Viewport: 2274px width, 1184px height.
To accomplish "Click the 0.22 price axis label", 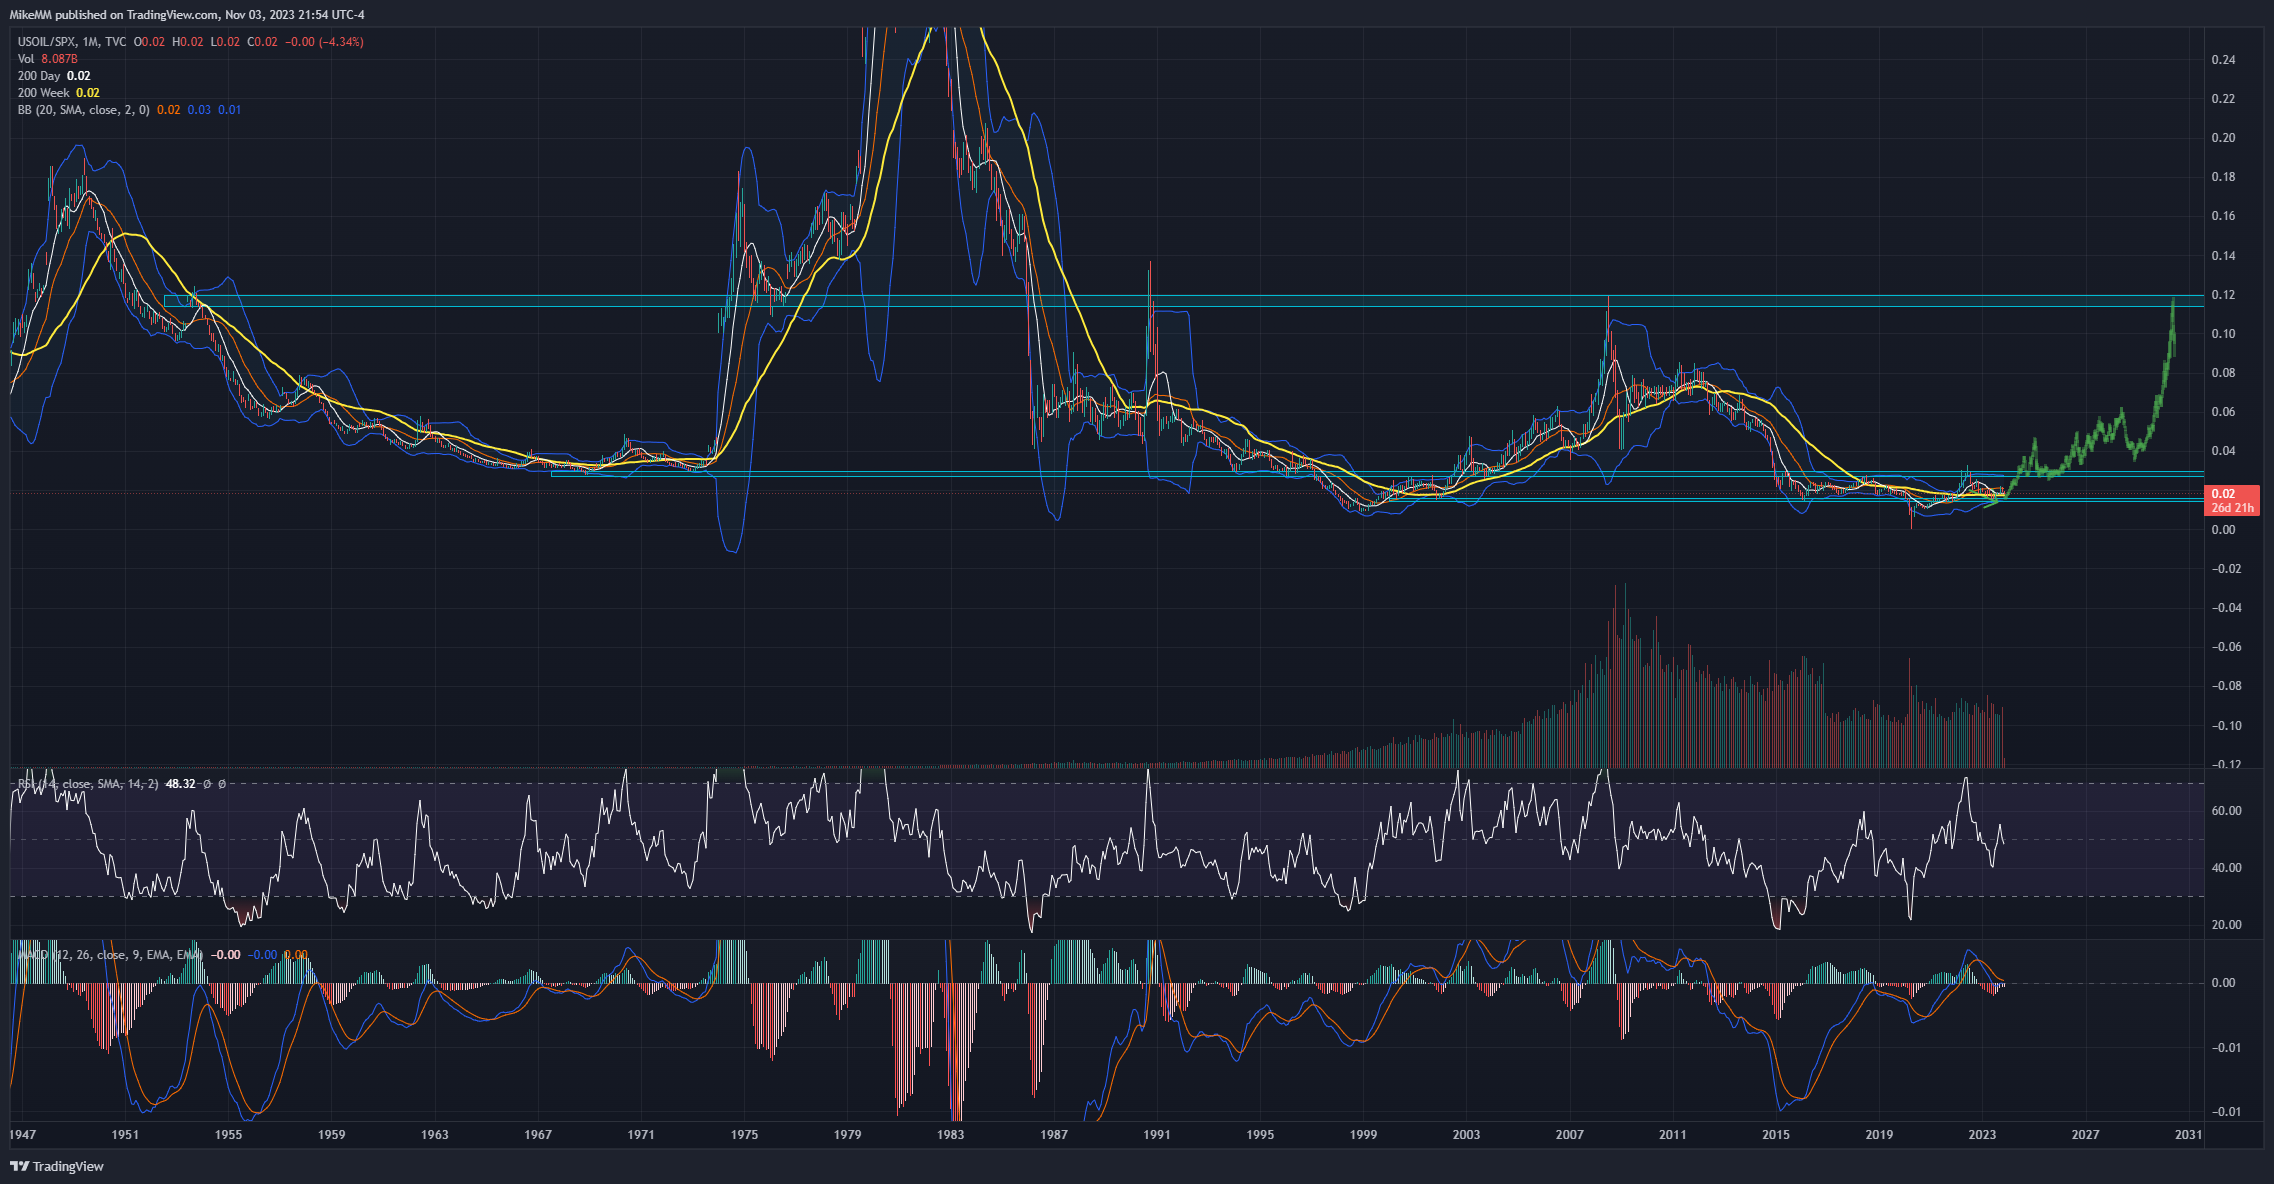I will [2223, 99].
